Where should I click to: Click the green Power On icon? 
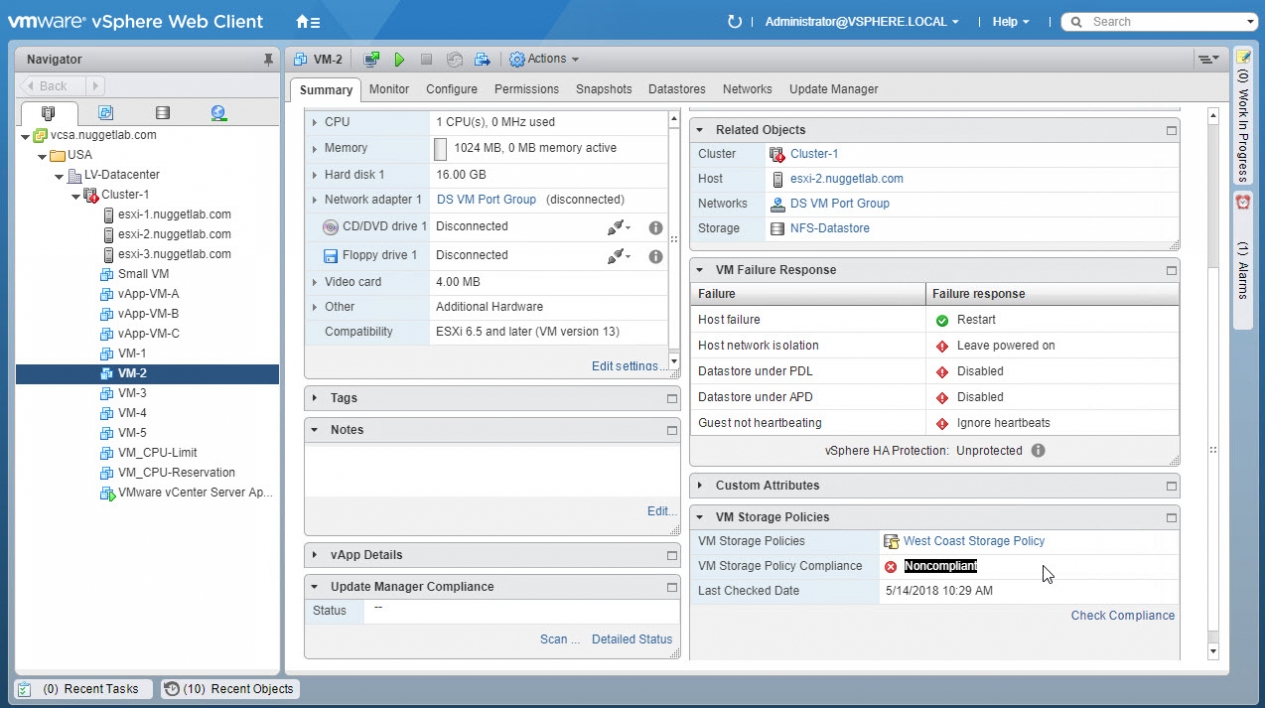point(399,60)
